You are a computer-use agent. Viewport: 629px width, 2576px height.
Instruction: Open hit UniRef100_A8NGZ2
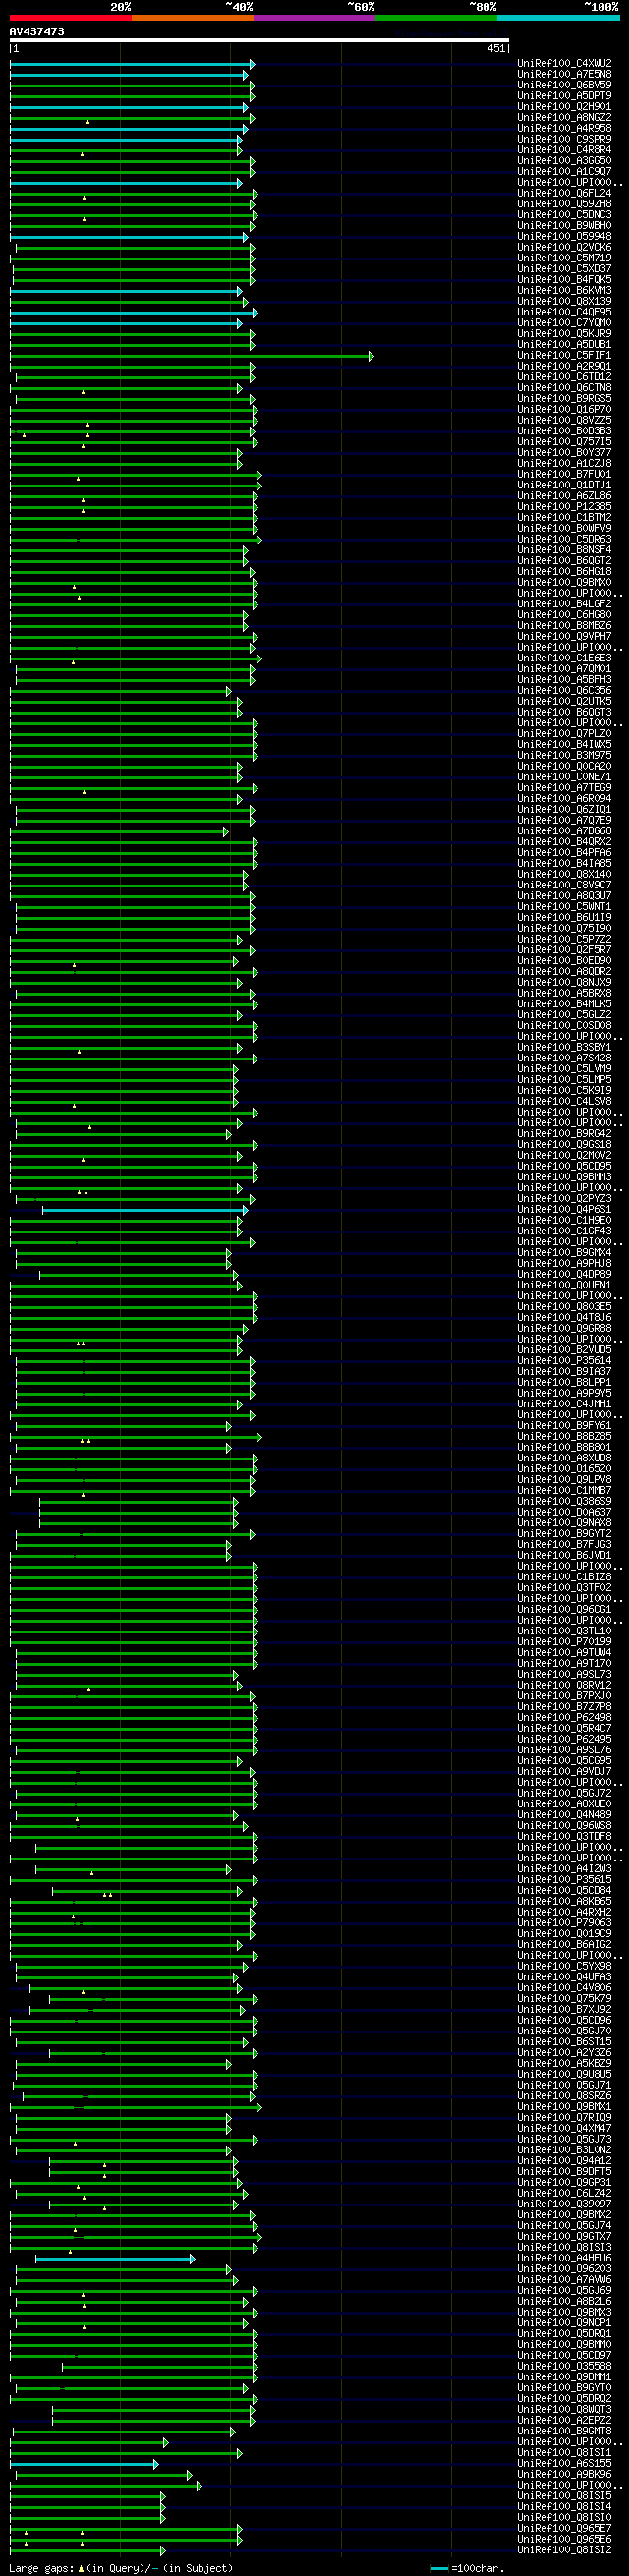click(565, 117)
